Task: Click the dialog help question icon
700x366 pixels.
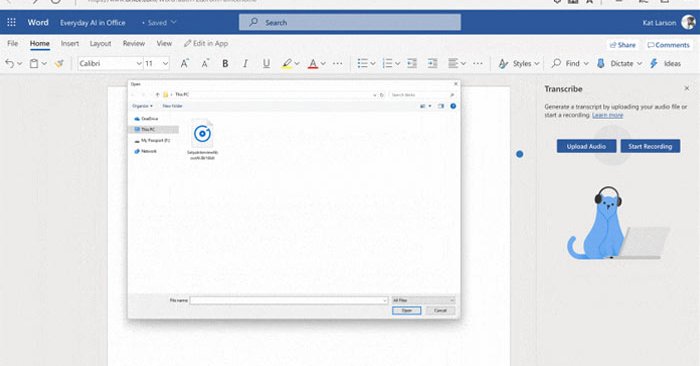Action: tap(453, 106)
